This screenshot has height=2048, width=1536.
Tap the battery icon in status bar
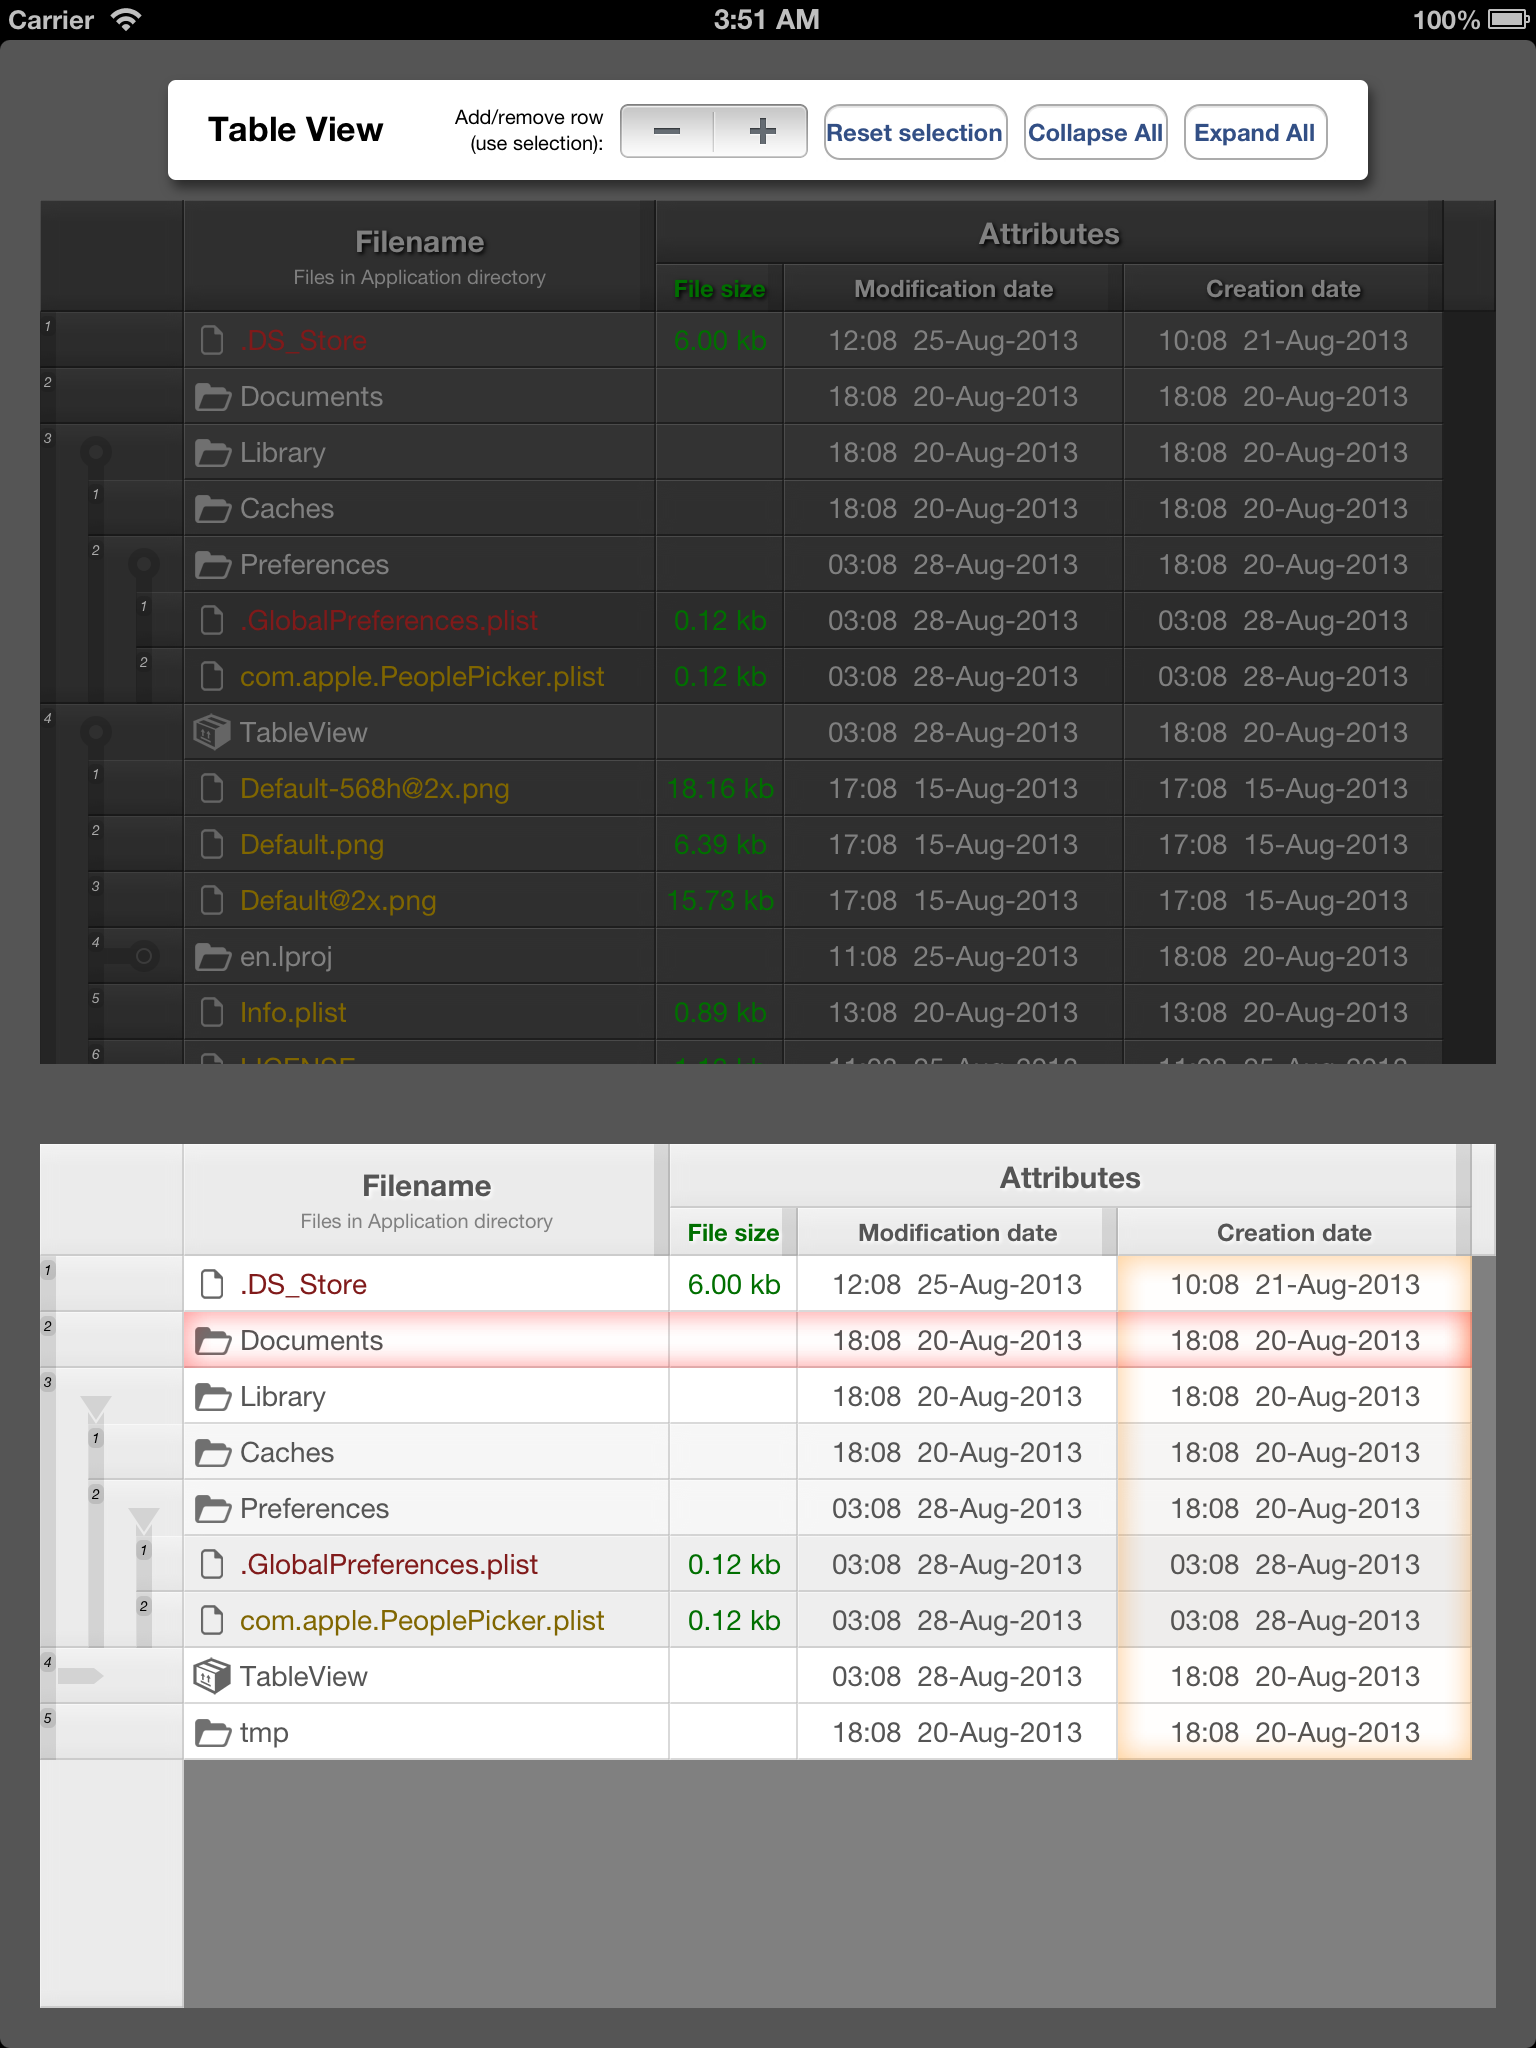1508,19
